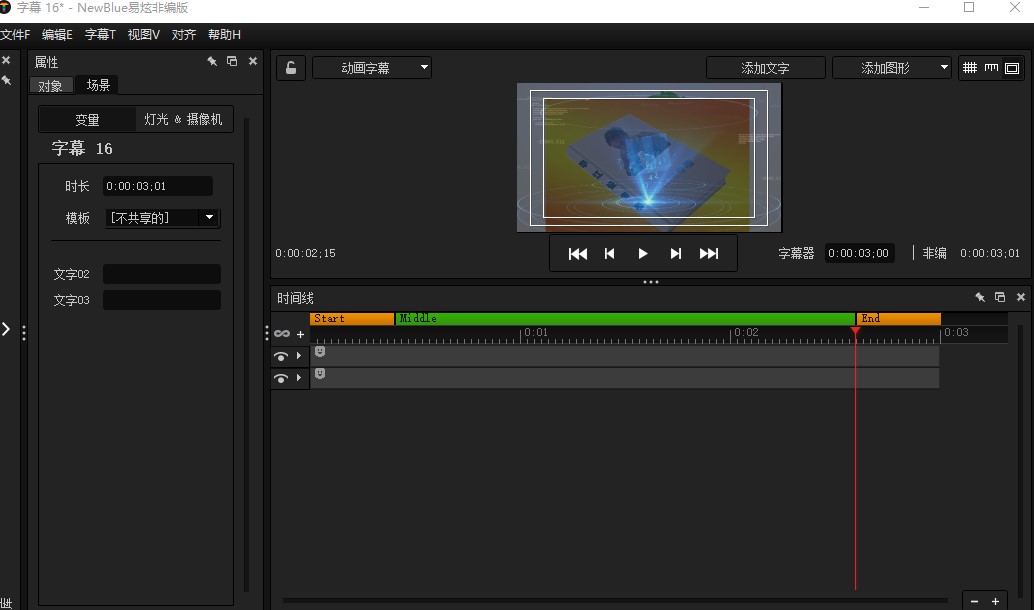Click the X icon on the far-left strip
This screenshot has width=1034, height=610.
click(x=6, y=60)
